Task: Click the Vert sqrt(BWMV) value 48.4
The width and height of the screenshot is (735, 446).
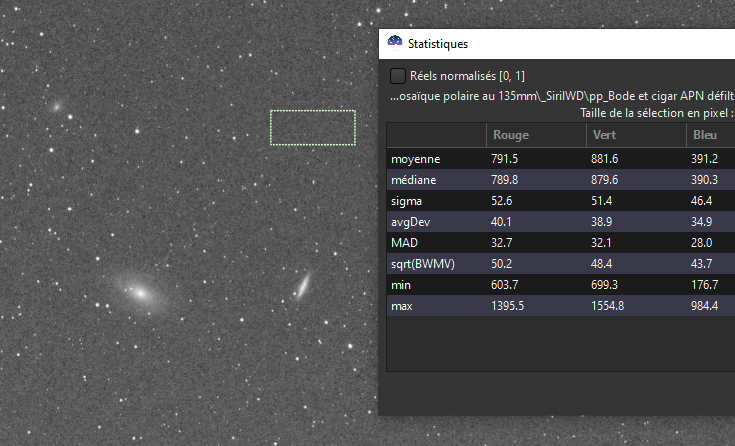Action: (x=601, y=264)
